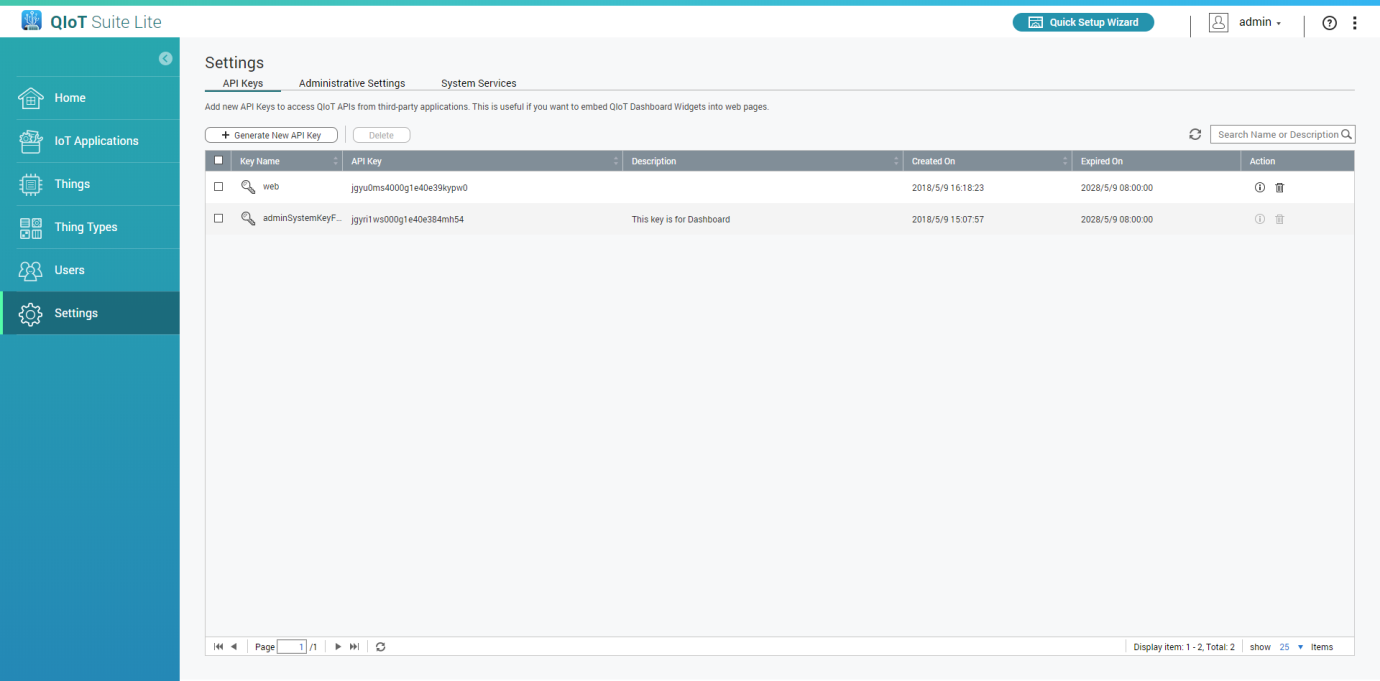Collapse the left sidebar with the arrow icon
Viewport: 1380px width, 681px height.
(x=165, y=59)
